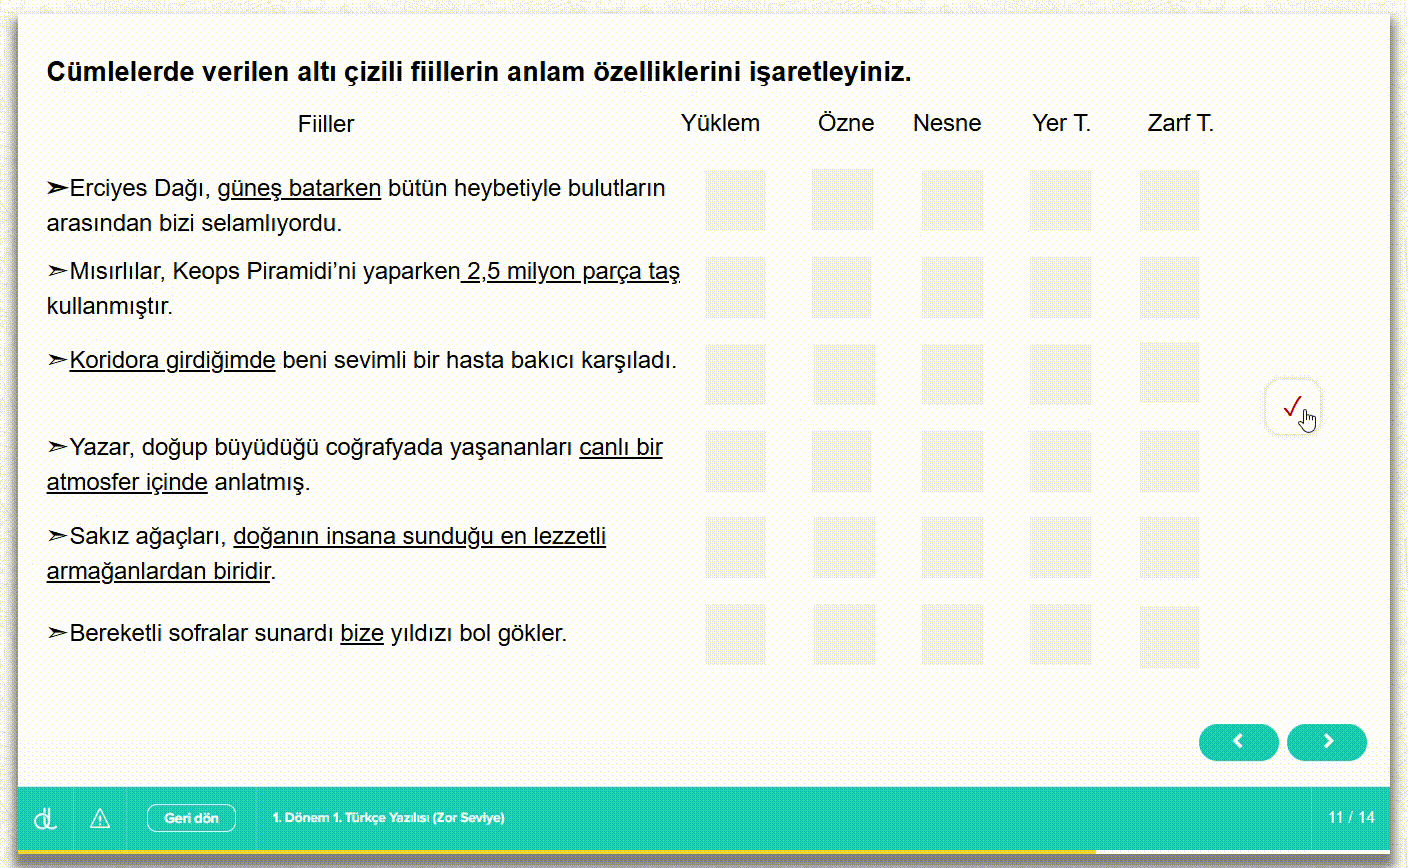Click the red checkmark confirm icon
Viewport: 1408px width, 868px height.
click(1292, 405)
